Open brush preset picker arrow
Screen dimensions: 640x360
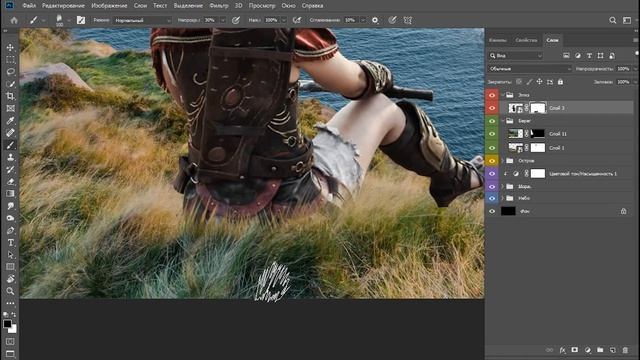tap(69, 20)
